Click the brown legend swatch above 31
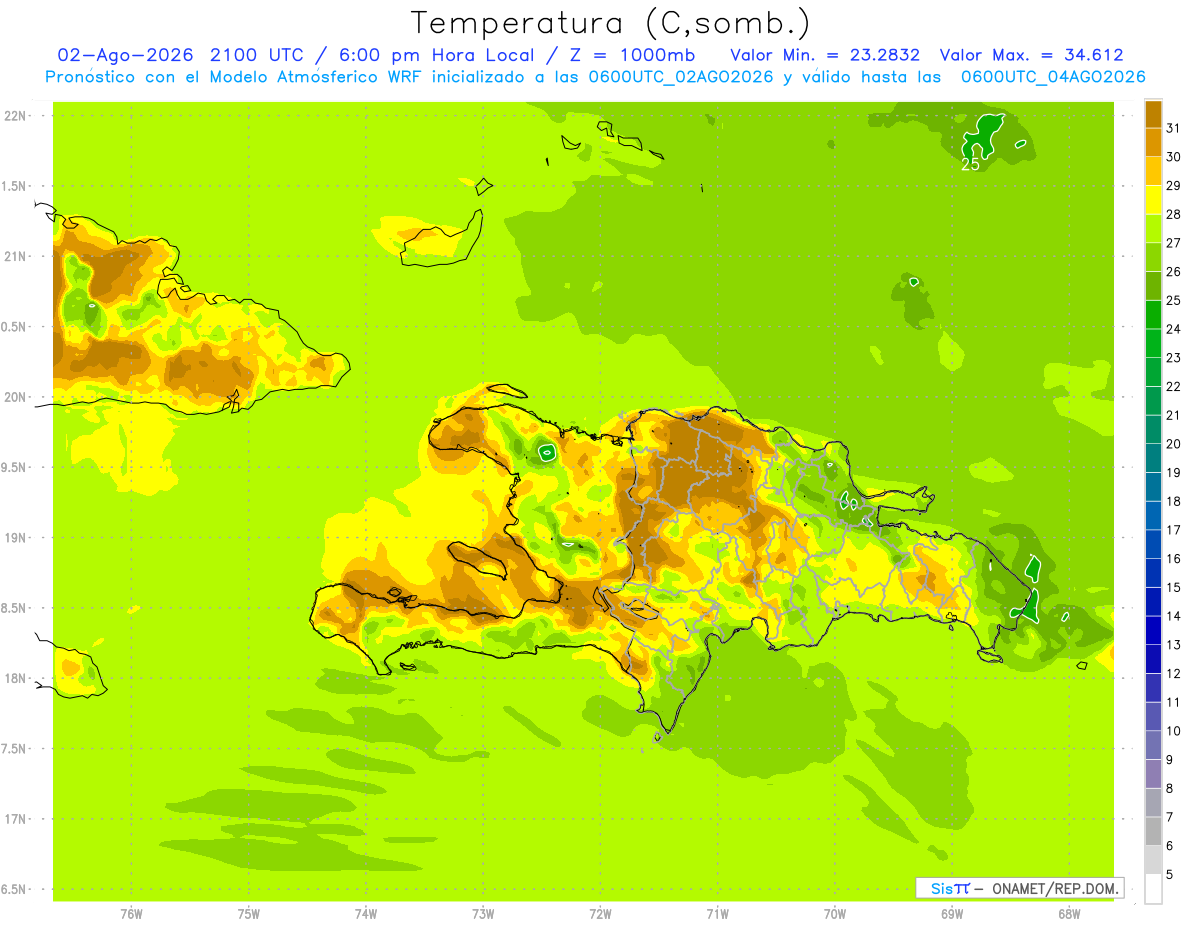This screenshot has height=927, width=1200. (1153, 113)
